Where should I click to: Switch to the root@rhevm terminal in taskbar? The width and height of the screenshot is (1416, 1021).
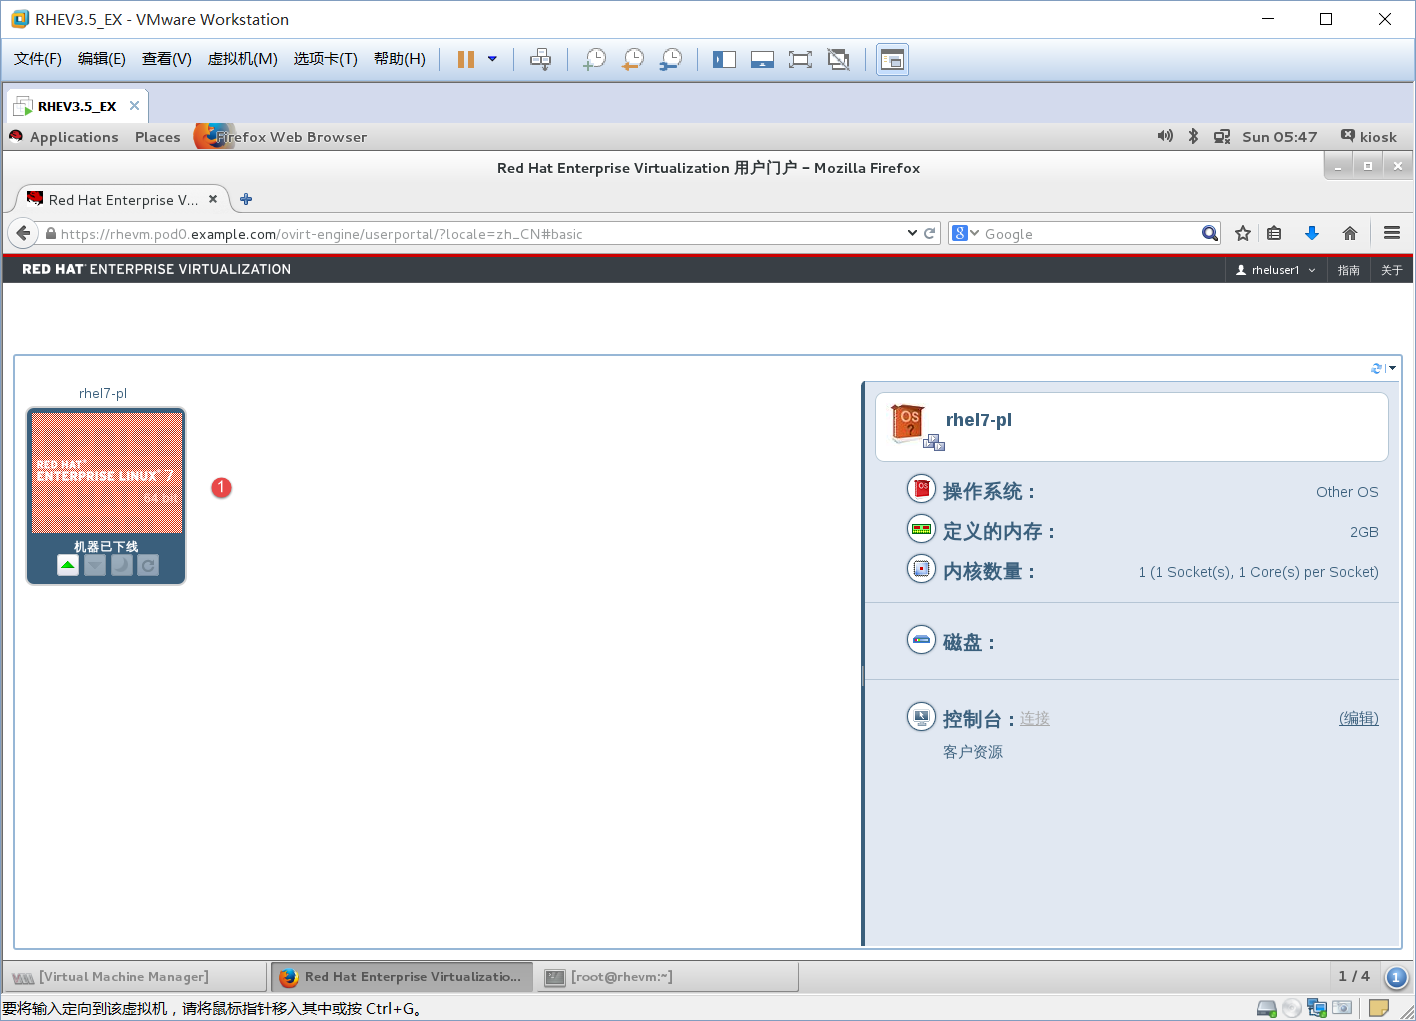[668, 977]
